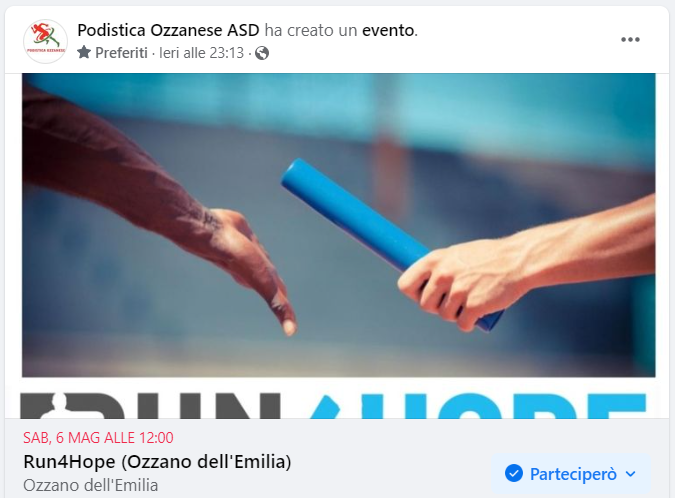The height and width of the screenshot is (498, 675).
Task: Open the Podistica Ozzanese ASD page link
Action: coord(168,30)
